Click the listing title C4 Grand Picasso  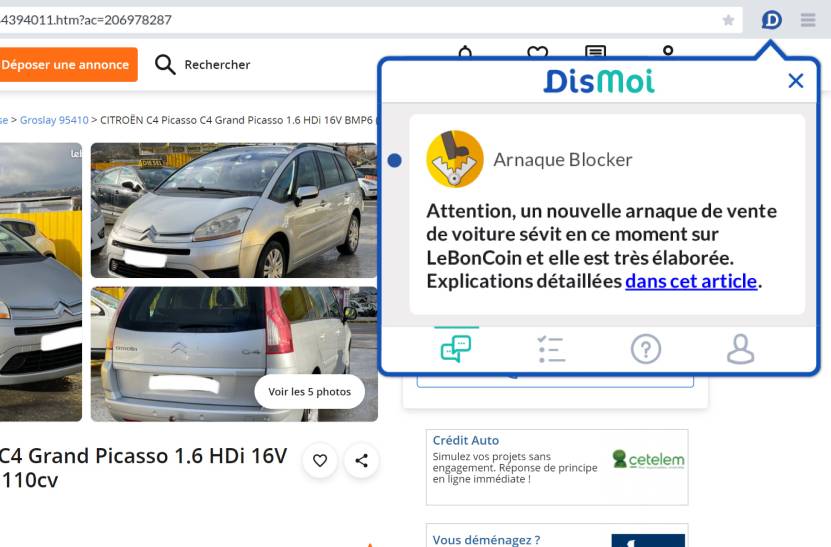pos(143,467)
